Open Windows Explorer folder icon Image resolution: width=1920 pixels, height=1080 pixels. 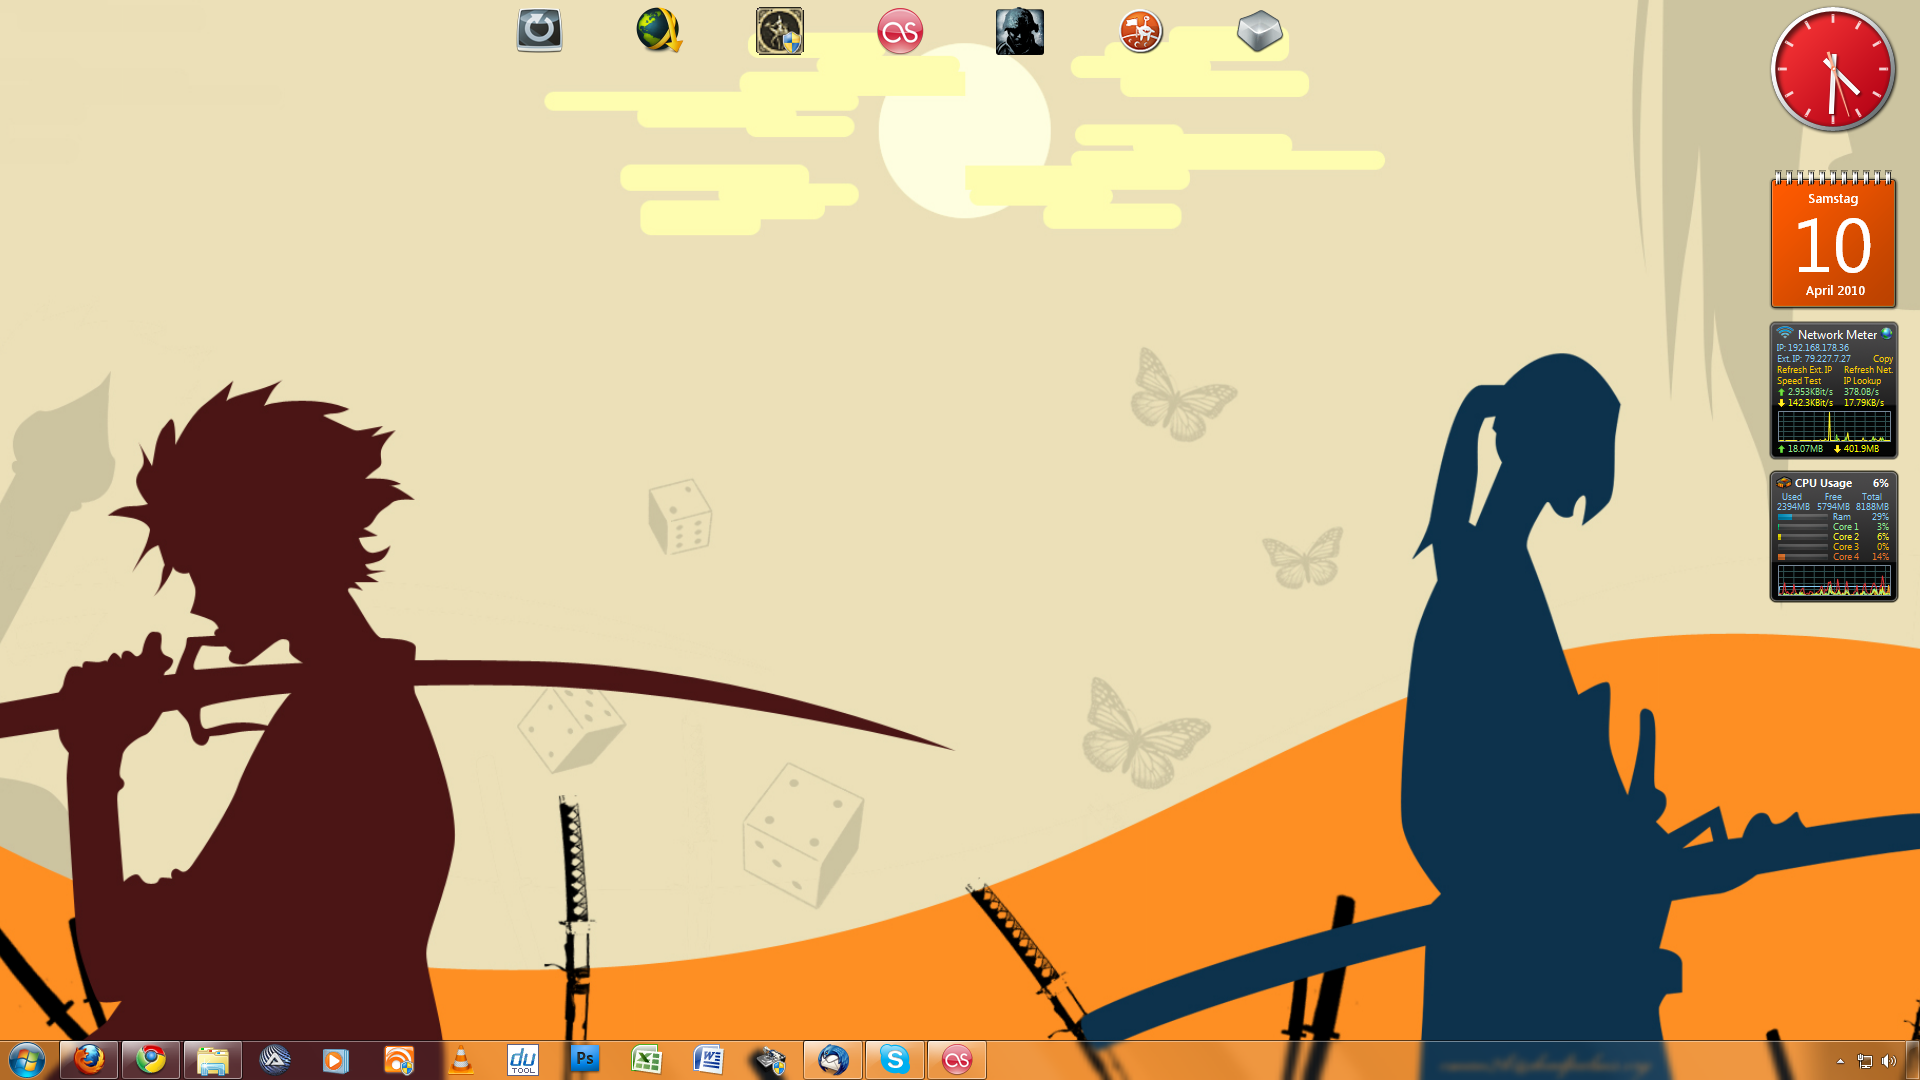pos(213,1060)
